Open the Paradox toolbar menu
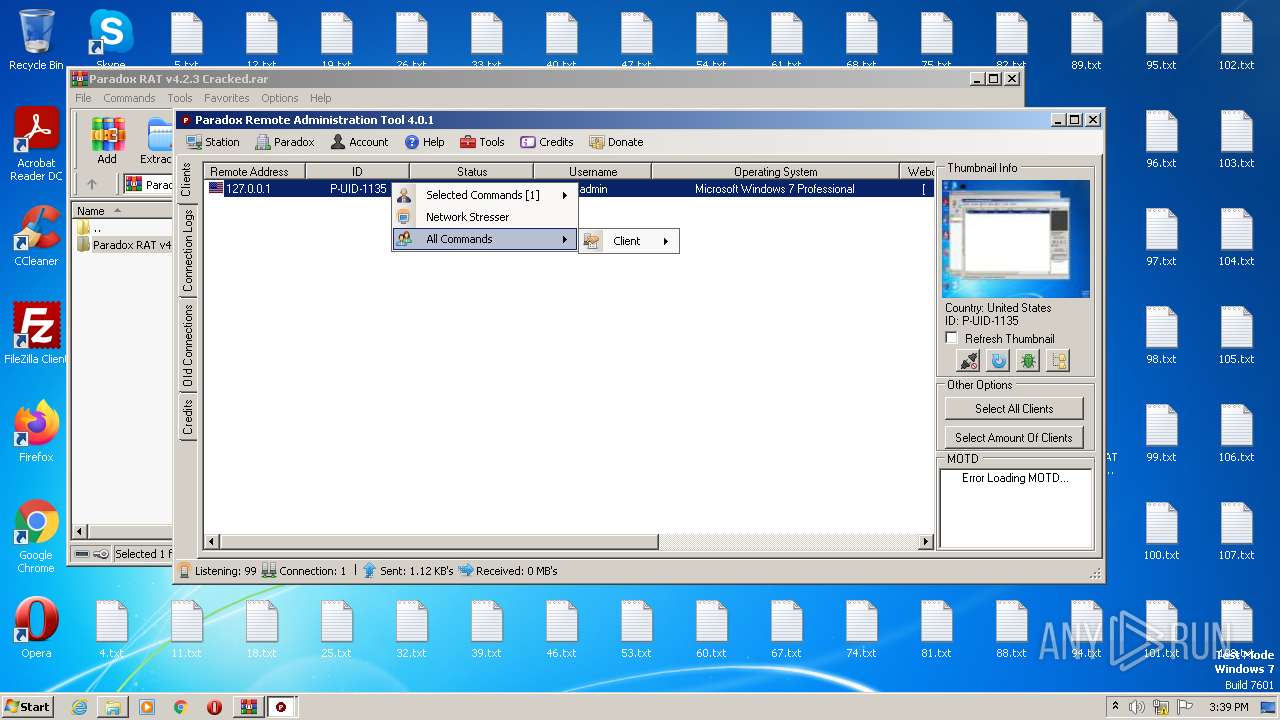Screen dimensions: 1280x720 click(285, 142)
